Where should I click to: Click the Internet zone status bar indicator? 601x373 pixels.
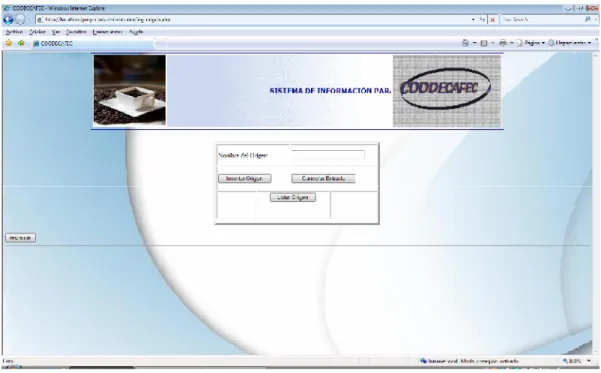470,361
